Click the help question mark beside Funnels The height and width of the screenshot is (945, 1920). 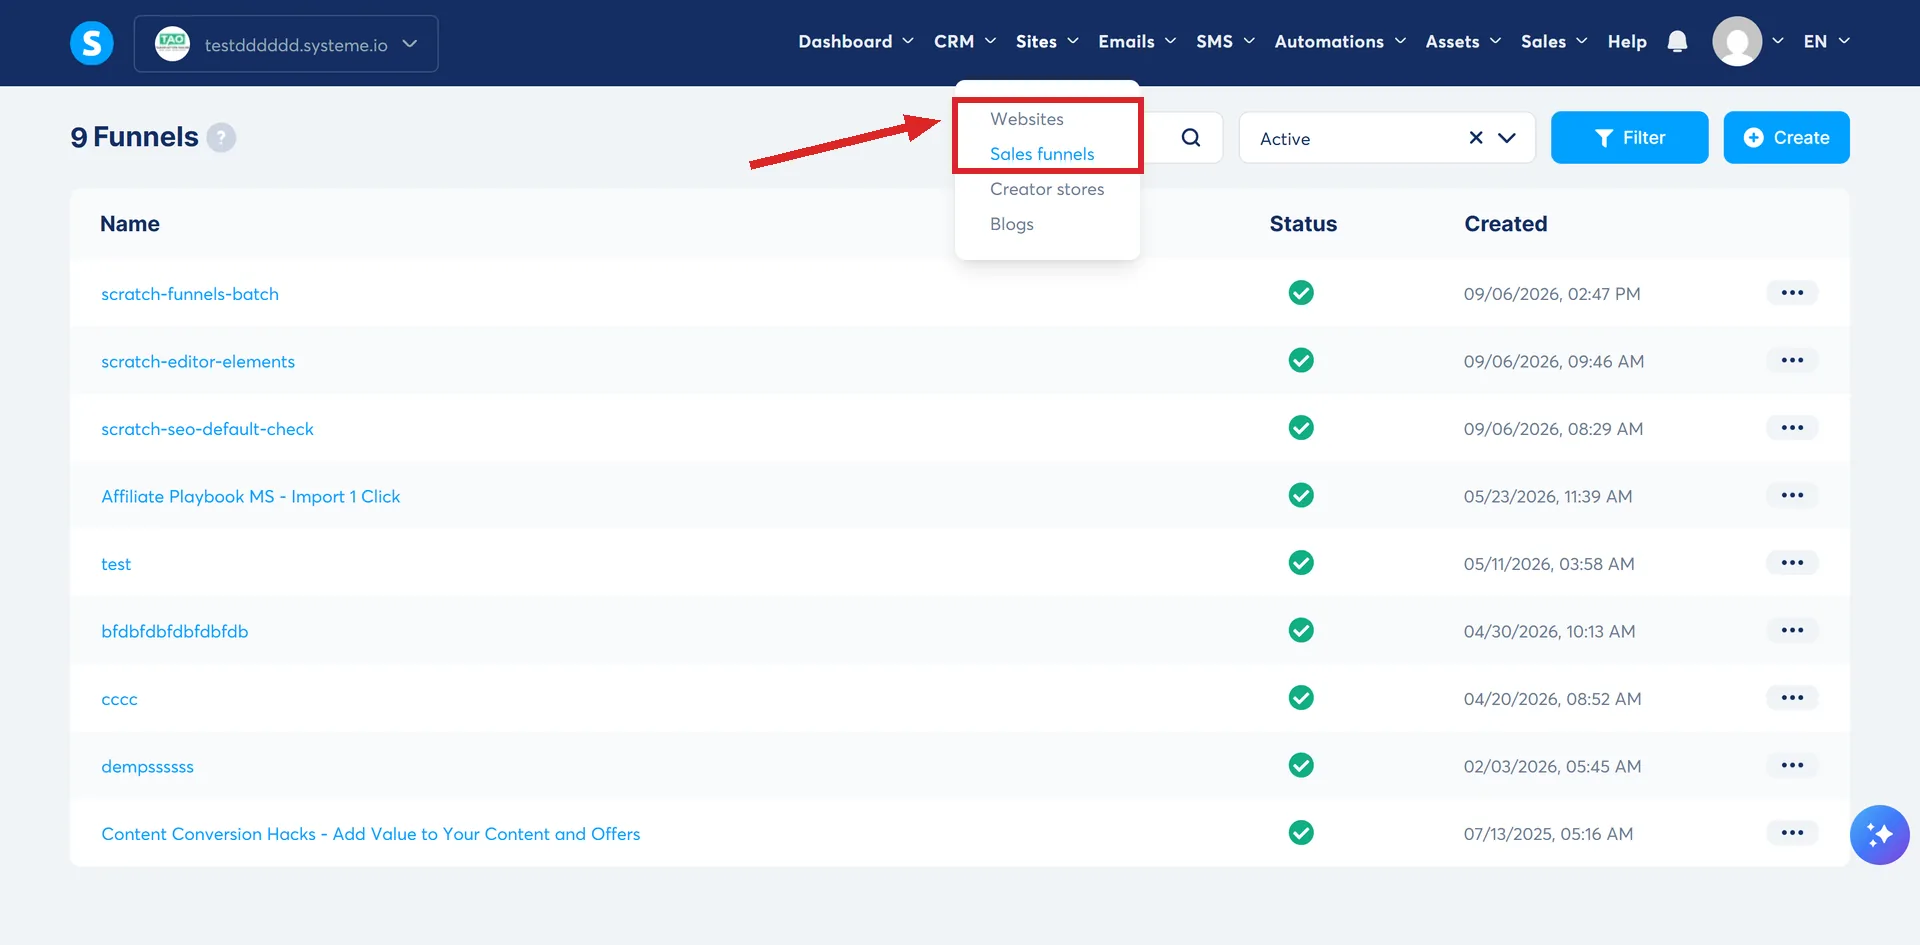tap(221, 137)
